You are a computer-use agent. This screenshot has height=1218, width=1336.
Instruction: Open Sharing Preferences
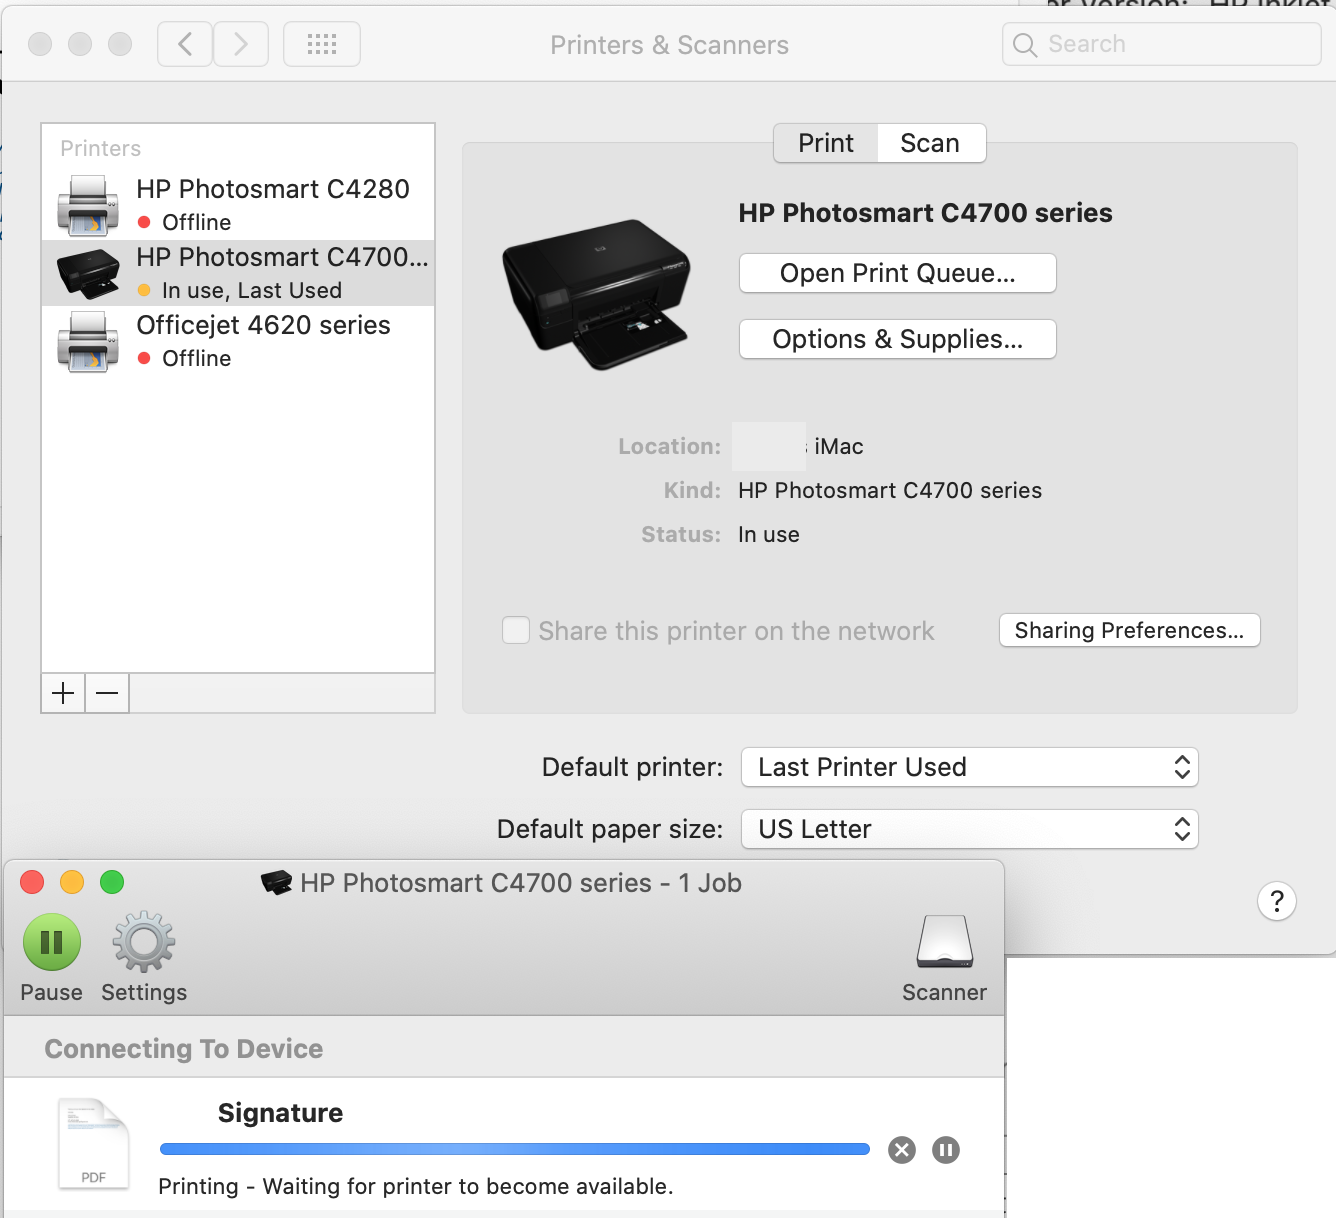click(1130, 630)
